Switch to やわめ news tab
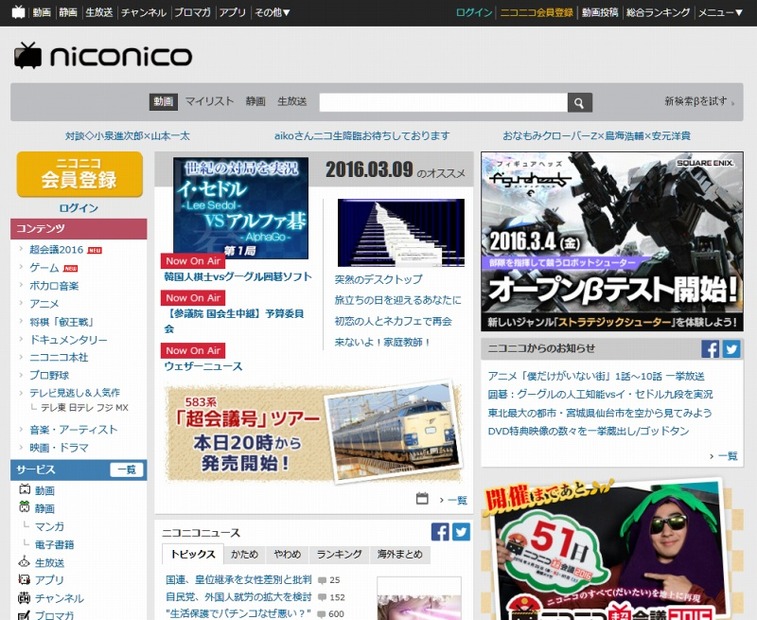This screenshot has width=757, height=620. pyautogui.click(x=287, y=554)
